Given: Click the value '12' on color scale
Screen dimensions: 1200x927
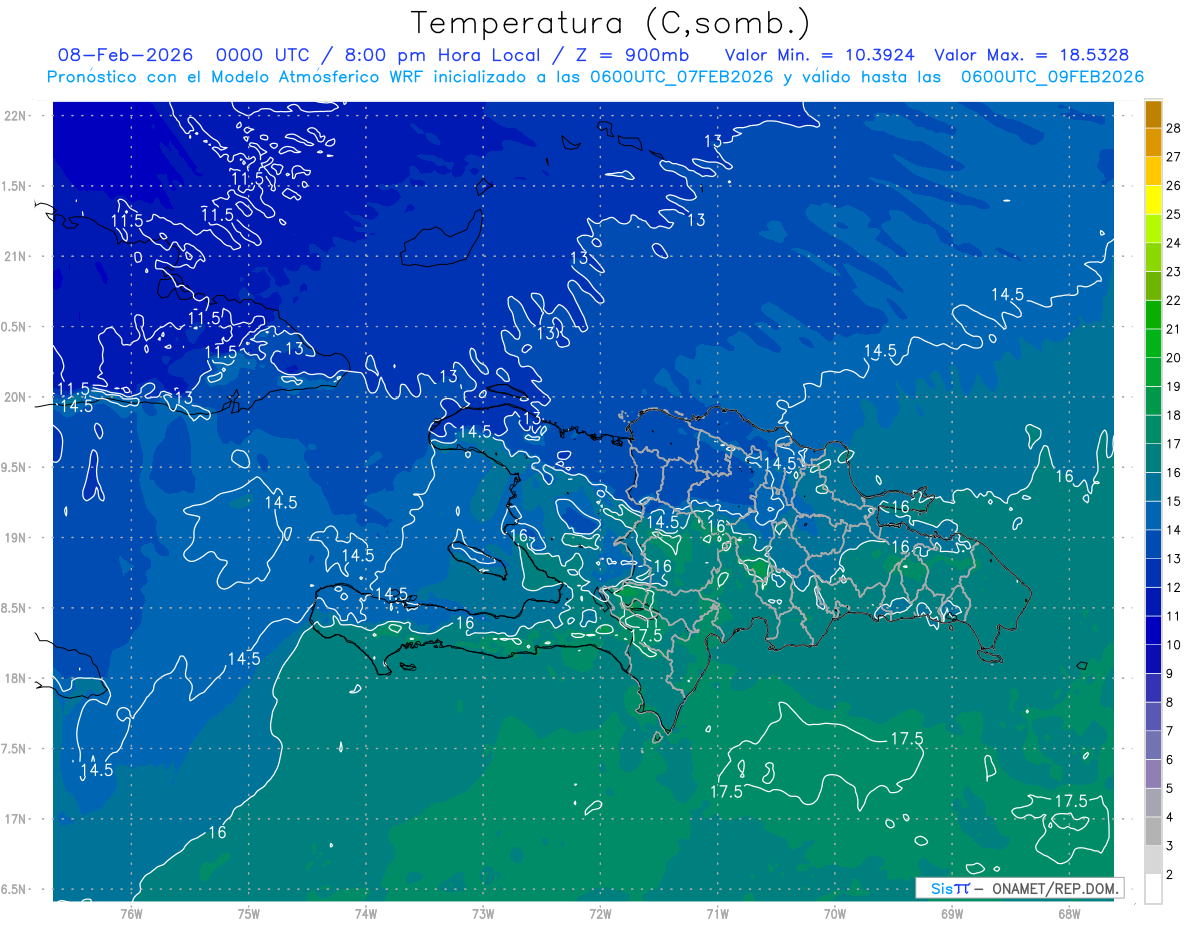Looking at the screenshot, I should [x=1174, y=587].
